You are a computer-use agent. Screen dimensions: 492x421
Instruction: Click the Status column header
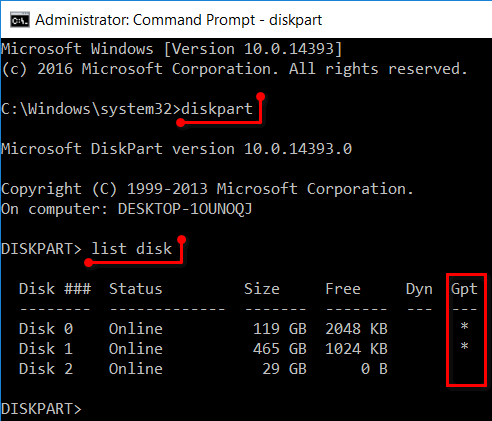(136, 289)
